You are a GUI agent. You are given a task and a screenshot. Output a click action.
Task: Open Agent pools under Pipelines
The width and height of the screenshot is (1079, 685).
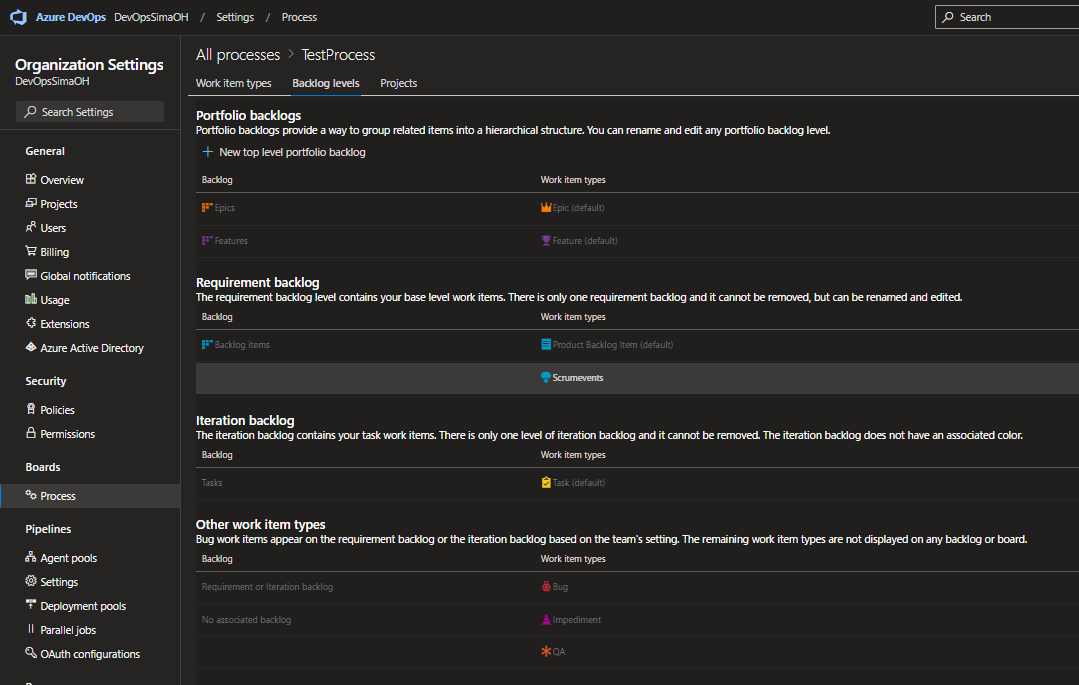click(68, 558)
